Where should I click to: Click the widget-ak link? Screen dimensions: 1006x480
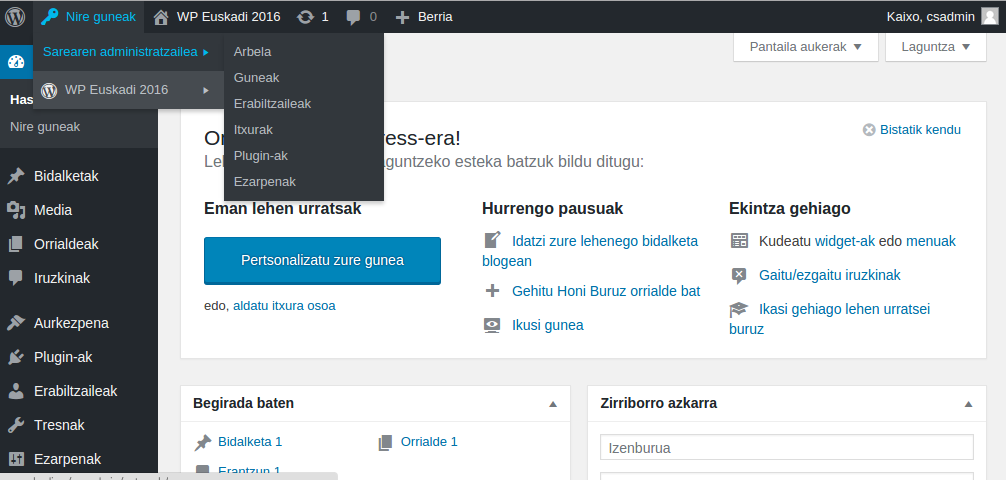(845, 241)
